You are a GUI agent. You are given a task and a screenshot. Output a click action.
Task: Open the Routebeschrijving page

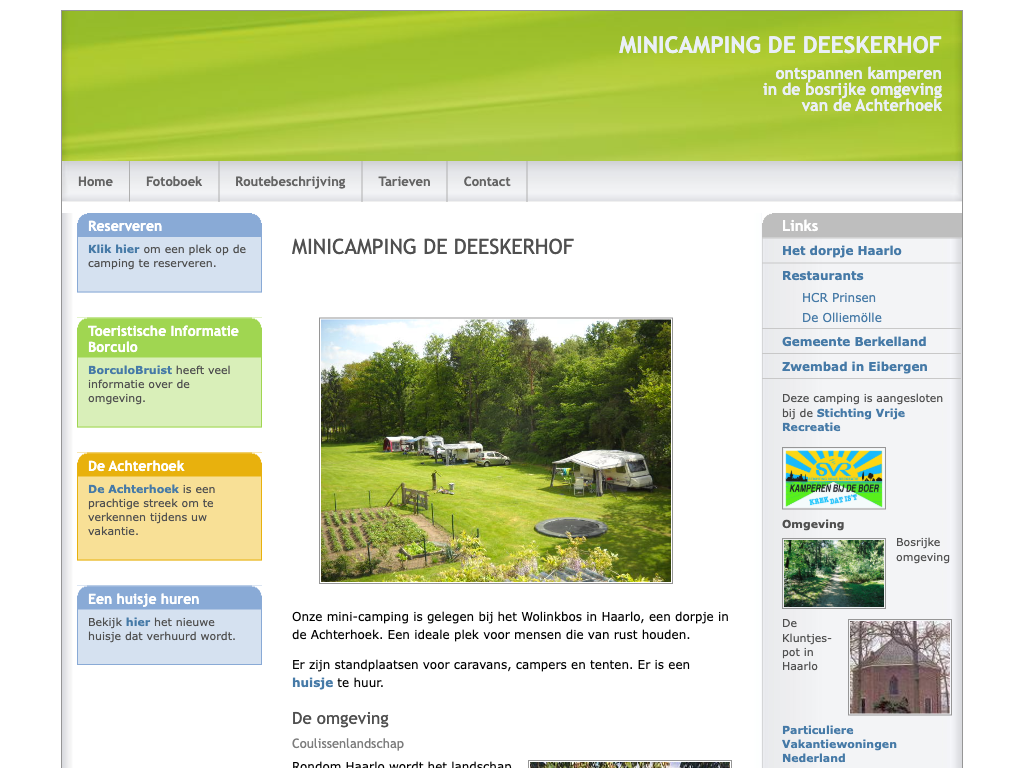[x=290, y=182]
